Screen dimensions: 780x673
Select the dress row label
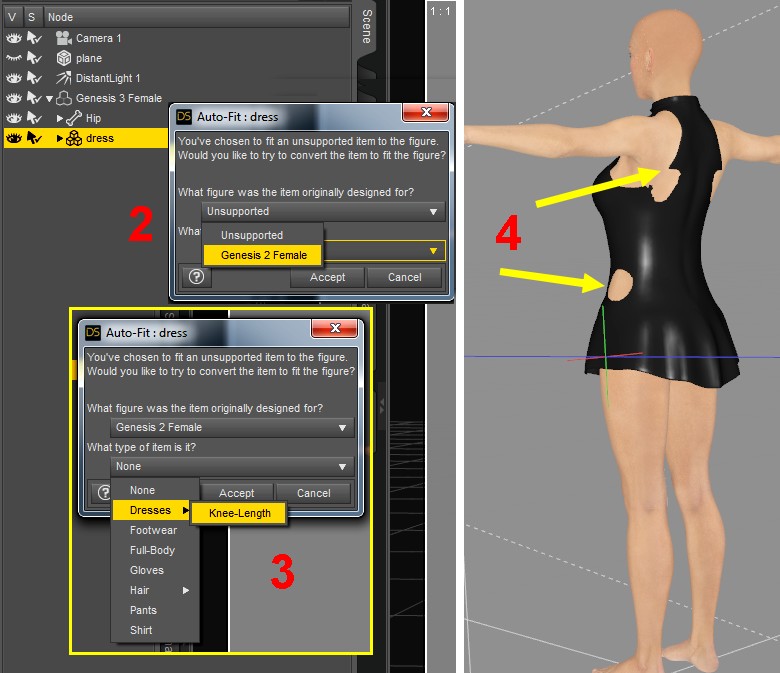pos(99,138)
